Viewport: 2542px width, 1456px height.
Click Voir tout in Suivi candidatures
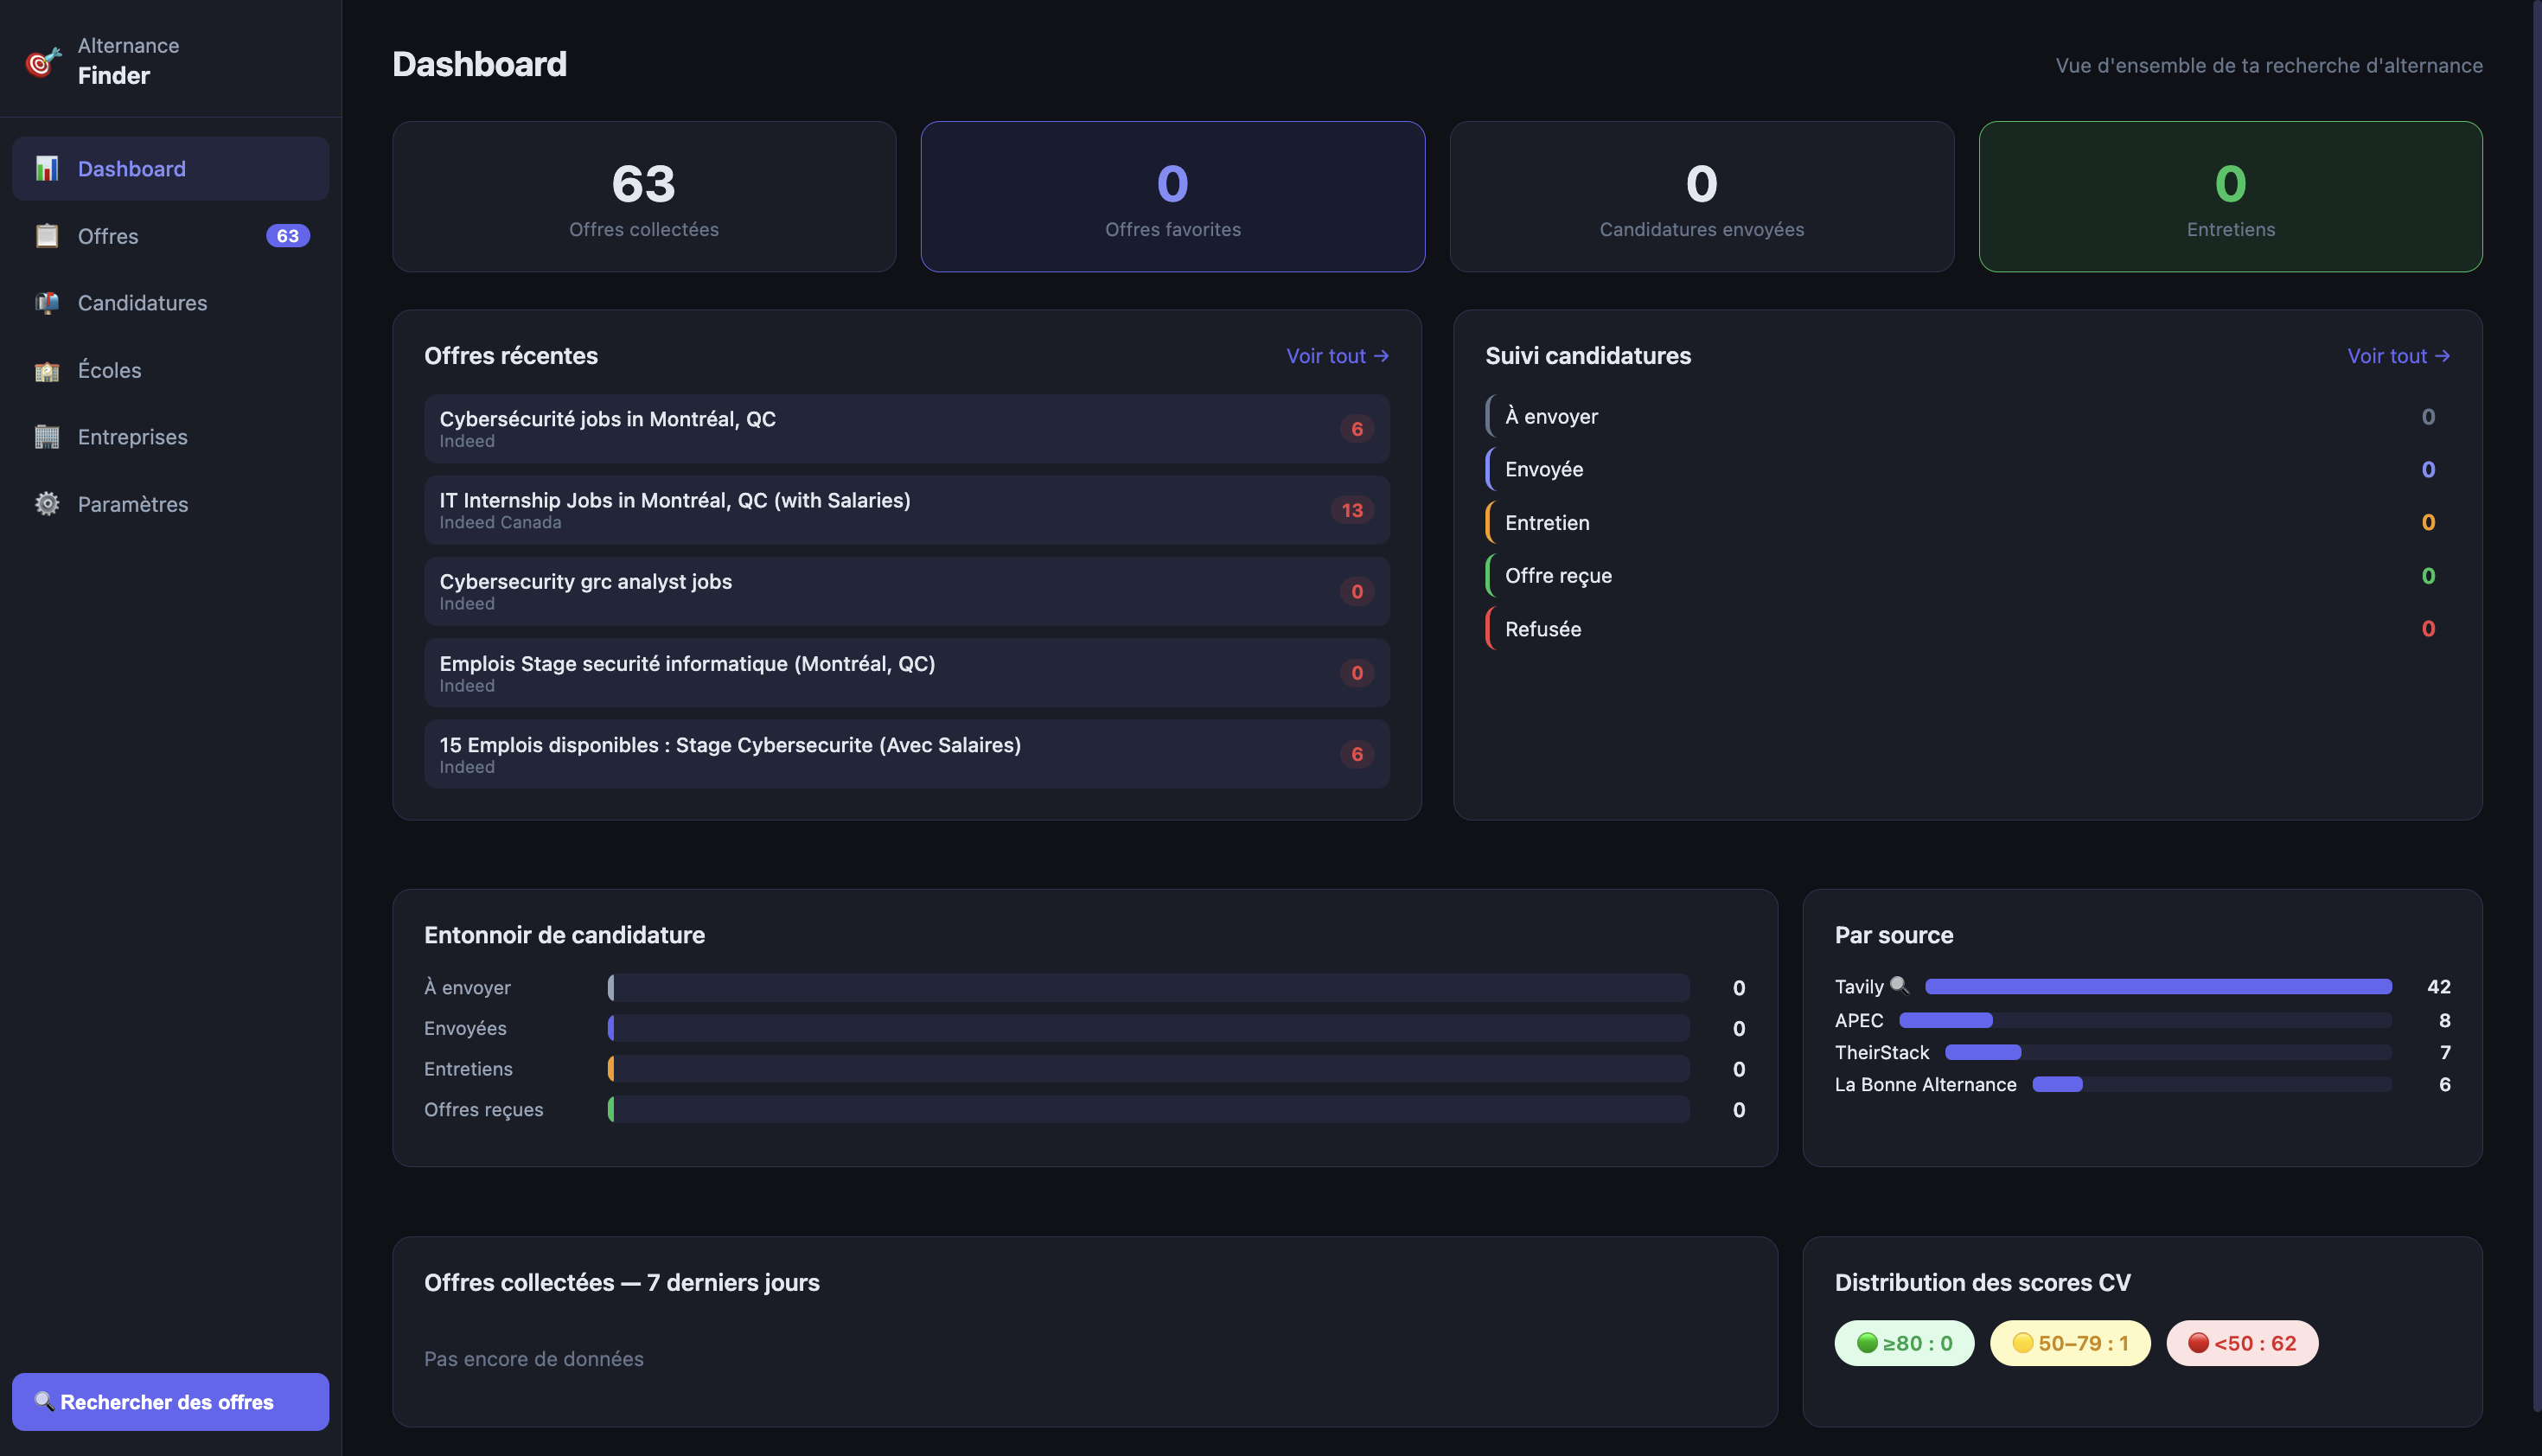(2398, 356)
